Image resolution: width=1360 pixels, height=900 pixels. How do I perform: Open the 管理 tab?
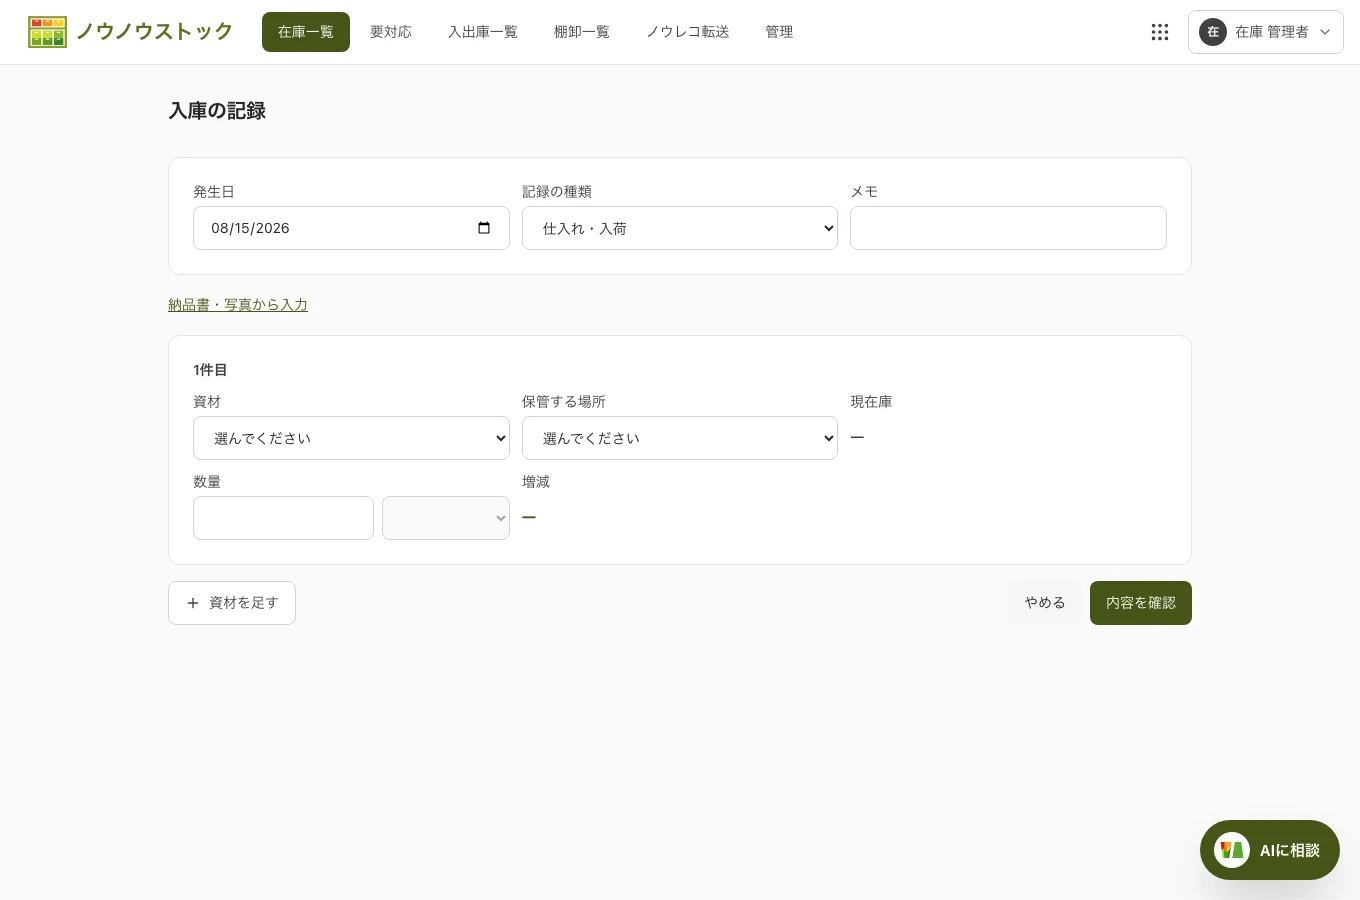pos(779,32)
